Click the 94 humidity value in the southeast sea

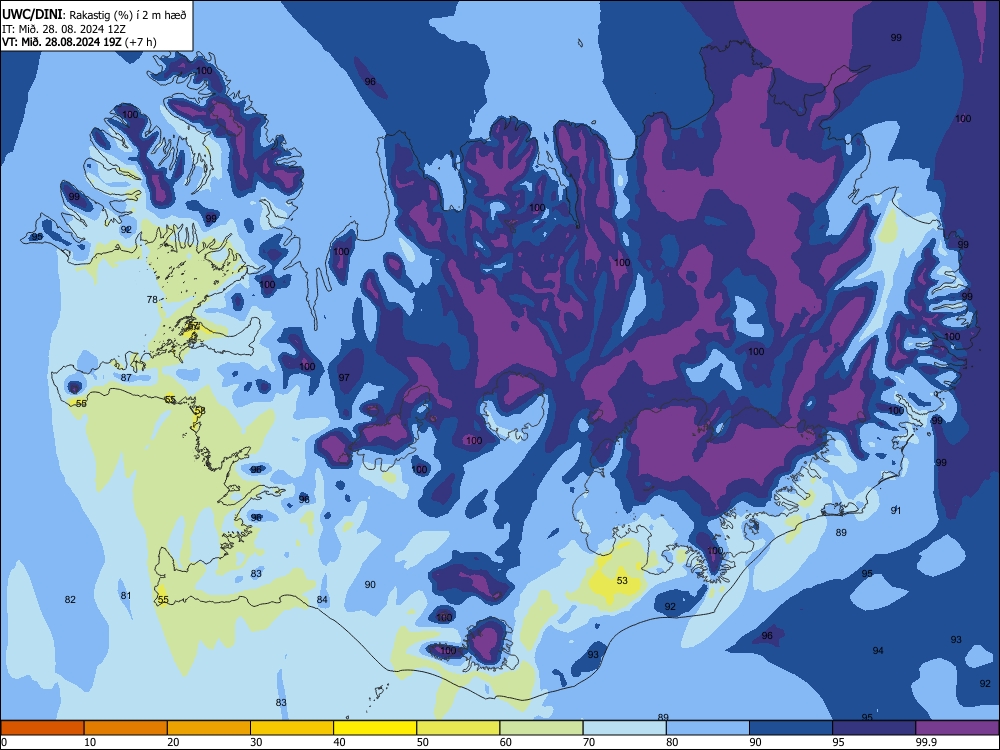pyautogui.click(x=878, y=651)
